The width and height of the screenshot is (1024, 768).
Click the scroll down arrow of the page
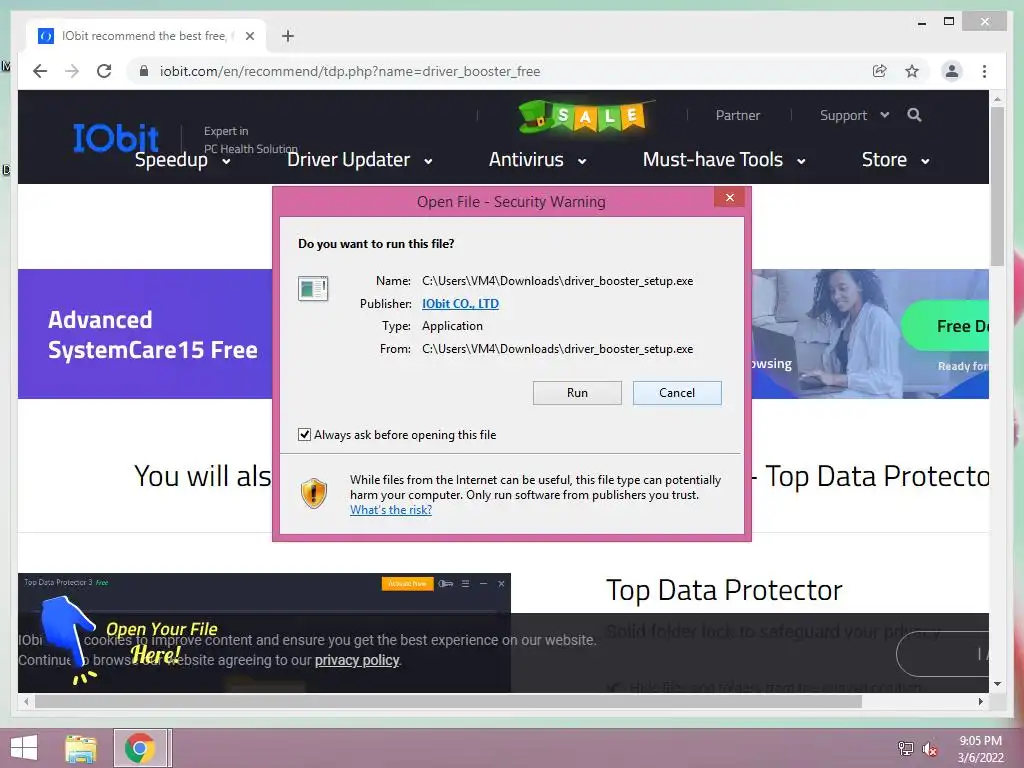[997, 684]
